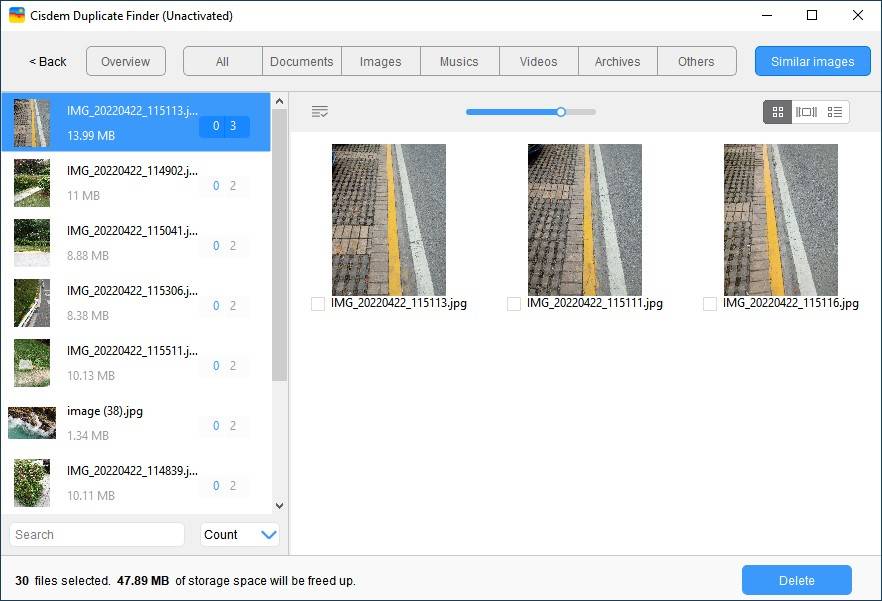Show All file types

222,61
